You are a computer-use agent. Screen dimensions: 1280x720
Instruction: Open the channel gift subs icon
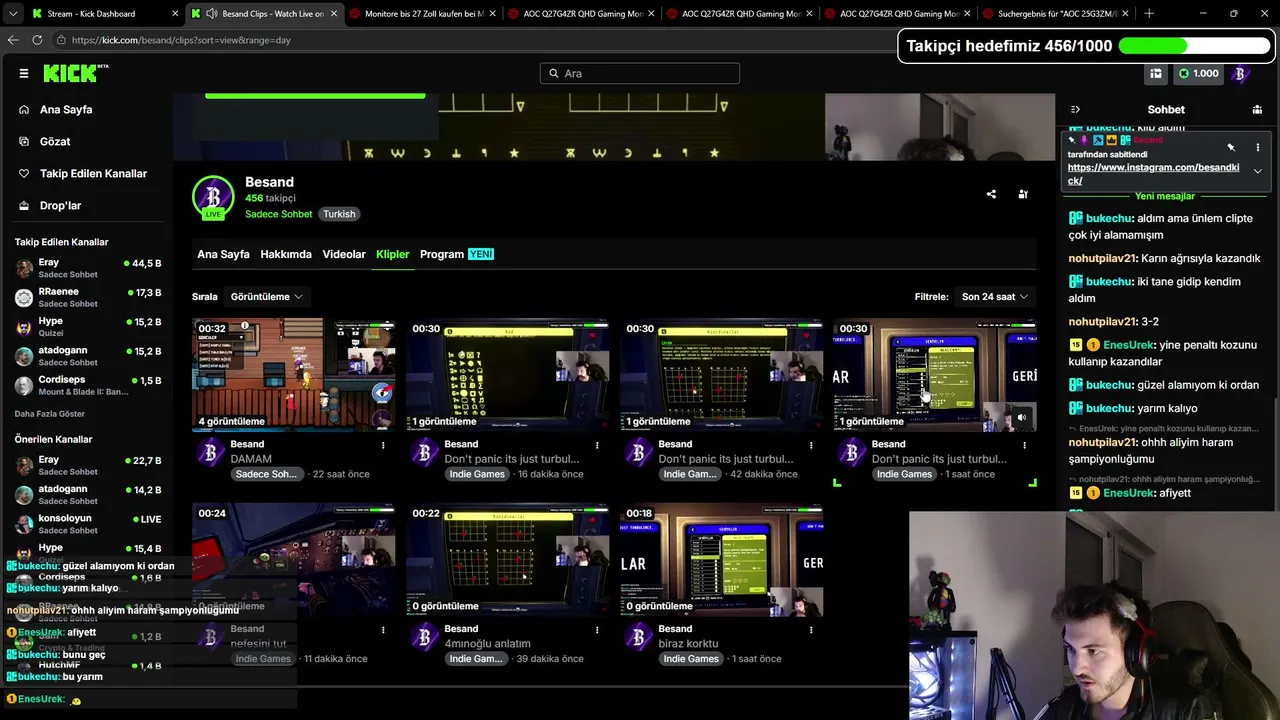click(1023, 194)
